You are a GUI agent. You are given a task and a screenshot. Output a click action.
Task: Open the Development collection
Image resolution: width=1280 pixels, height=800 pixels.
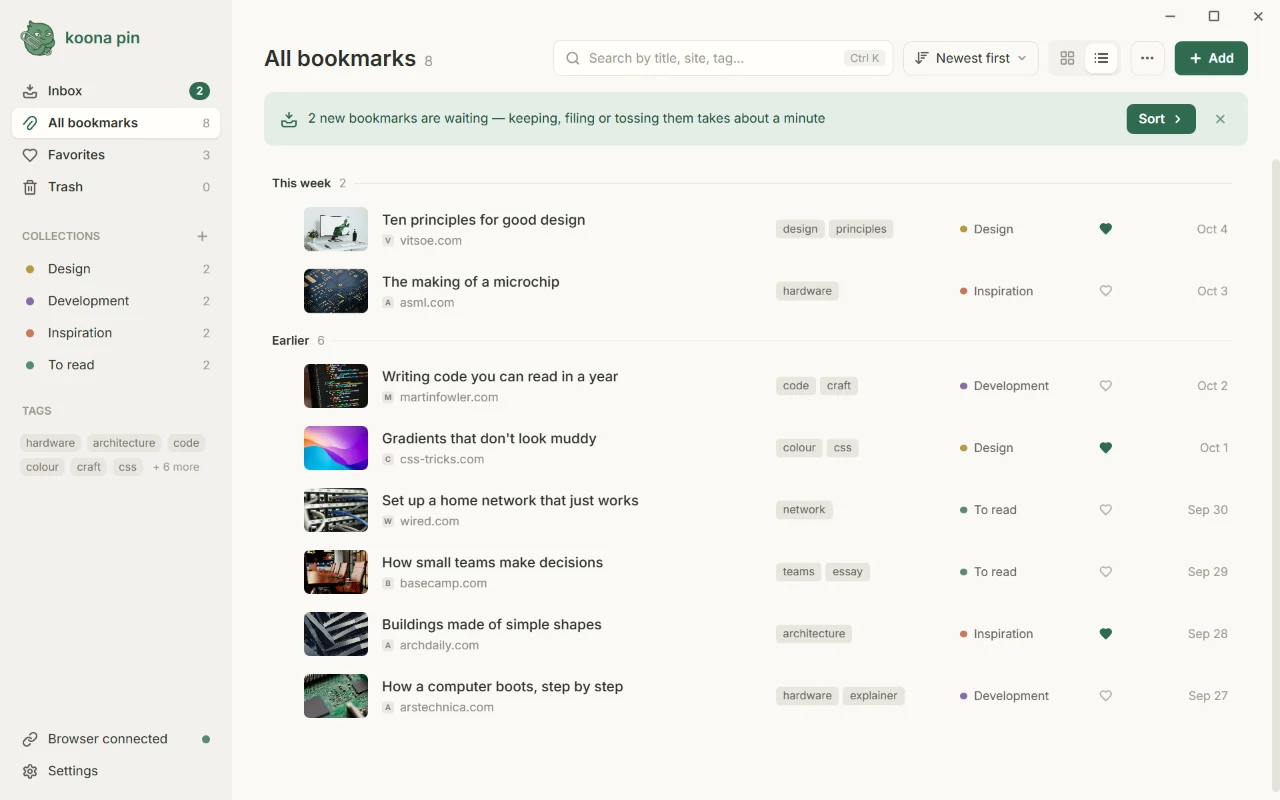[x=116, y=301]
